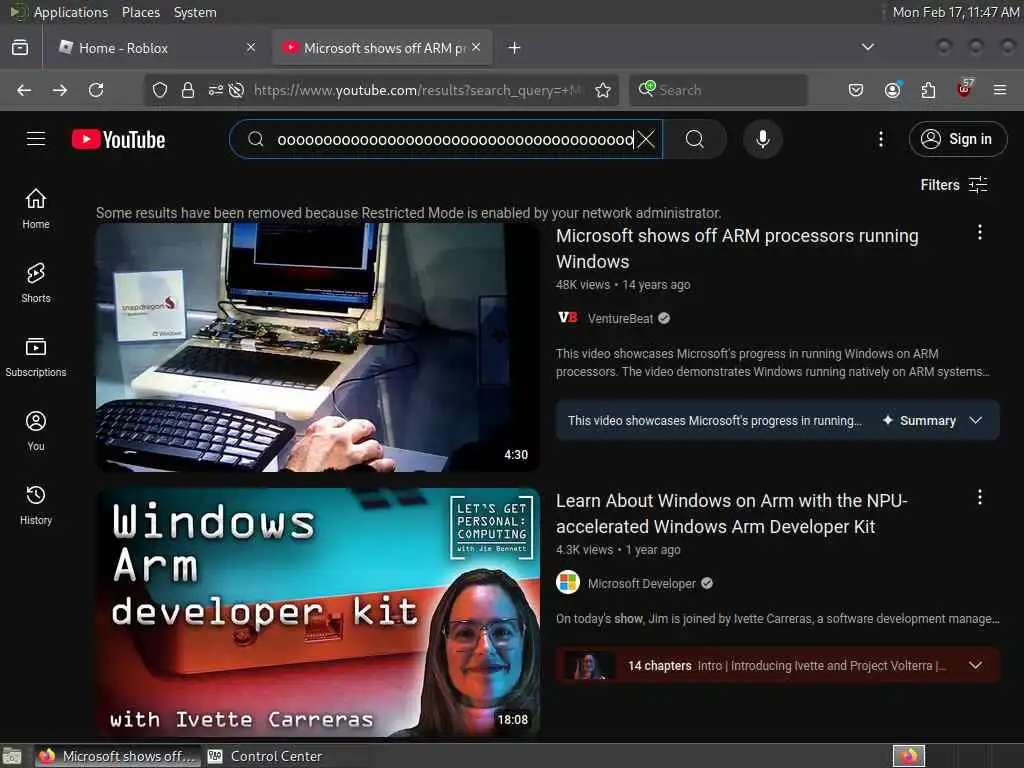Open site permissions icon in address bar

click(216, 90)
